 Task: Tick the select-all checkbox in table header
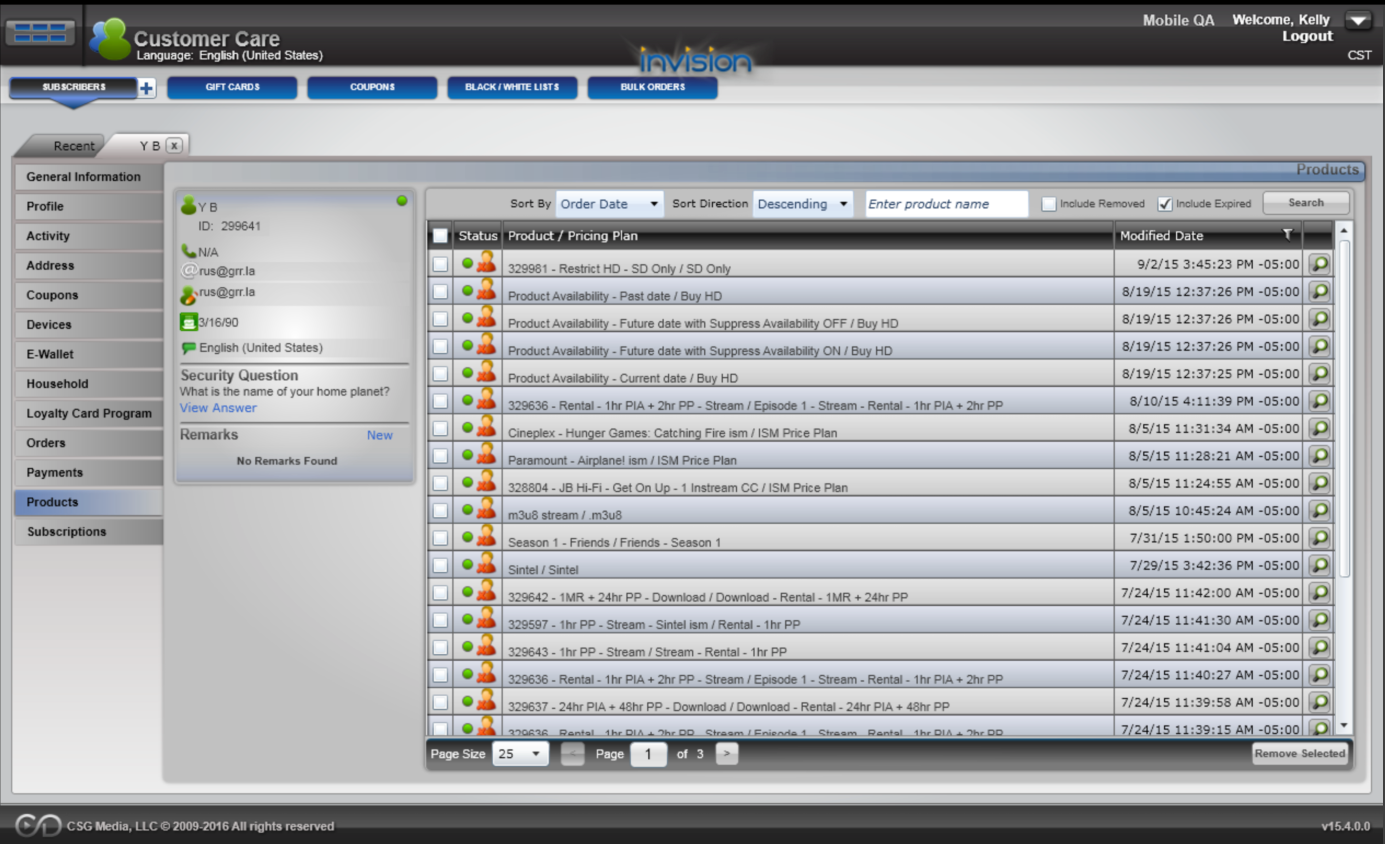(440, 236)
